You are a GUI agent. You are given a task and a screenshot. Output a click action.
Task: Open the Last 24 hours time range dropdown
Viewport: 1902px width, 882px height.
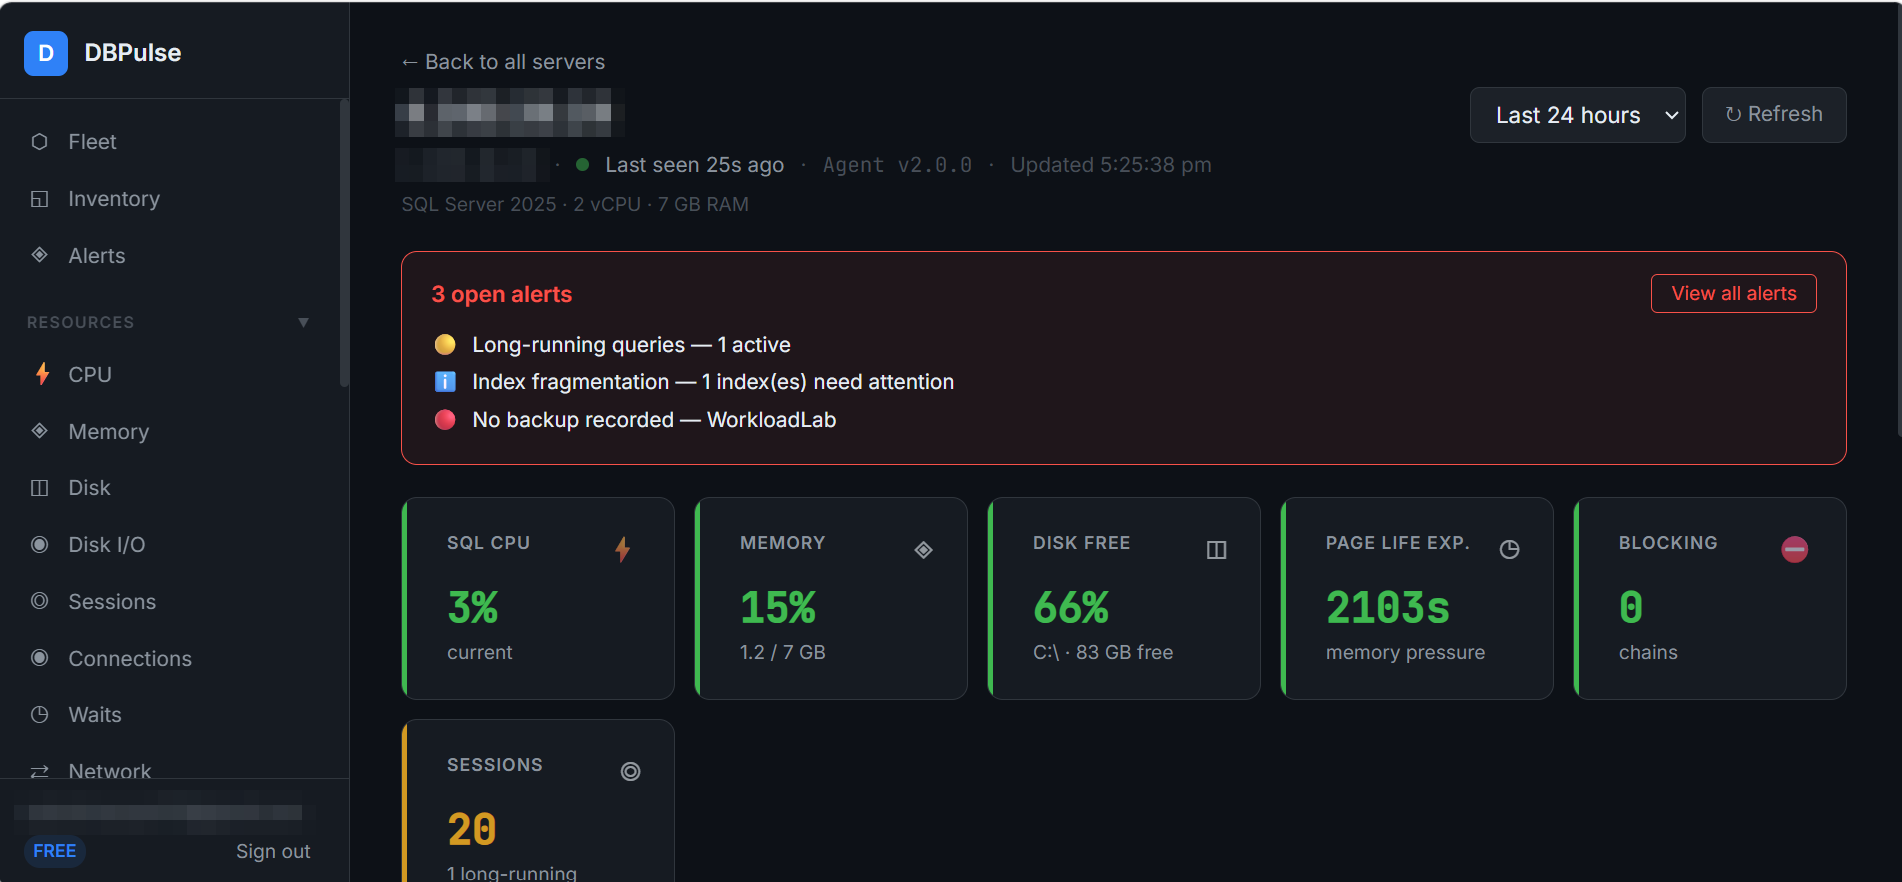click(x=1577, y=115)
